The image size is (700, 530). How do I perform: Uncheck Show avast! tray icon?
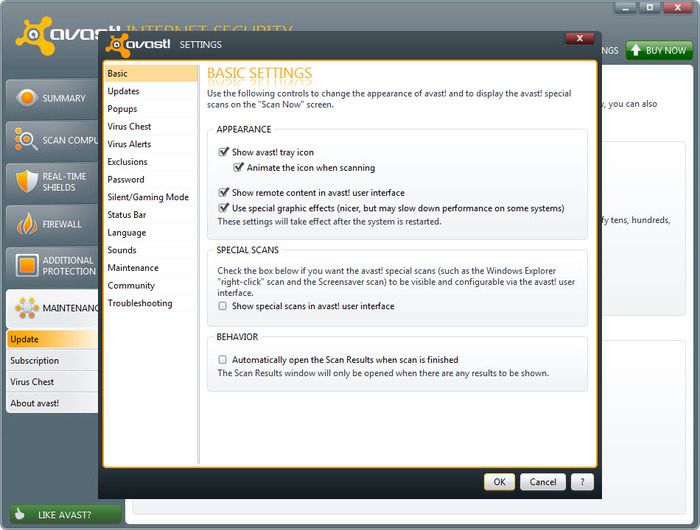click(224, 152)
